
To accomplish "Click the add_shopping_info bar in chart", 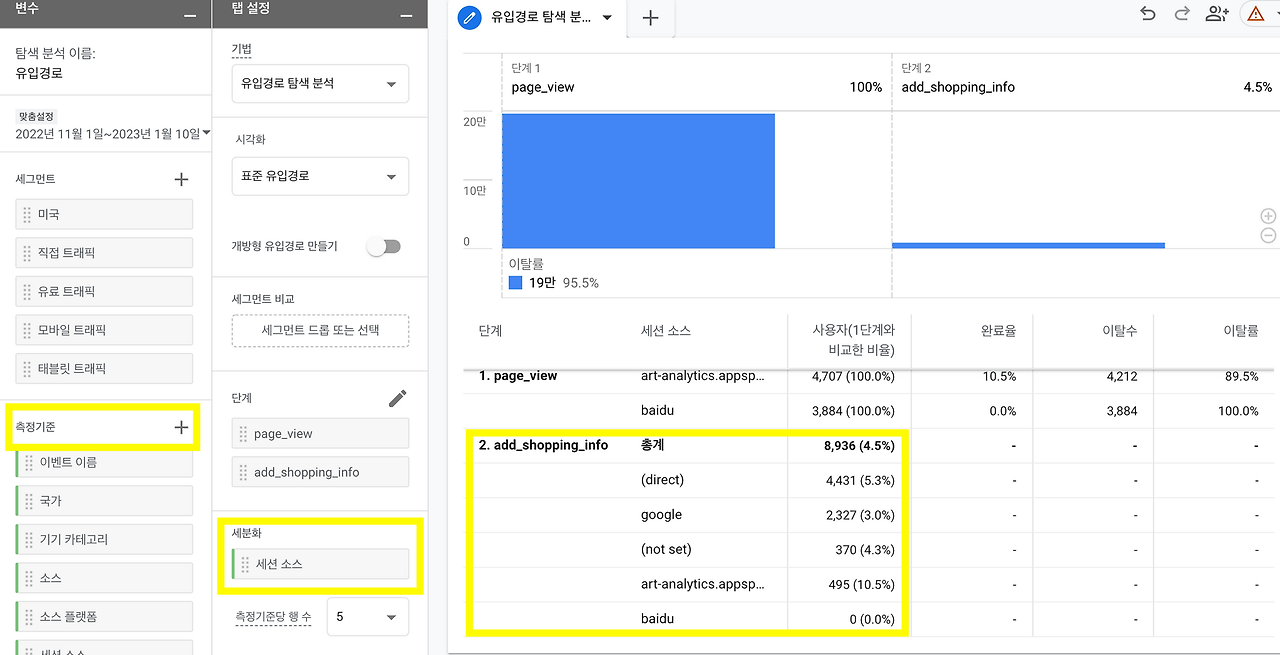I will [x=1028, y=245].
